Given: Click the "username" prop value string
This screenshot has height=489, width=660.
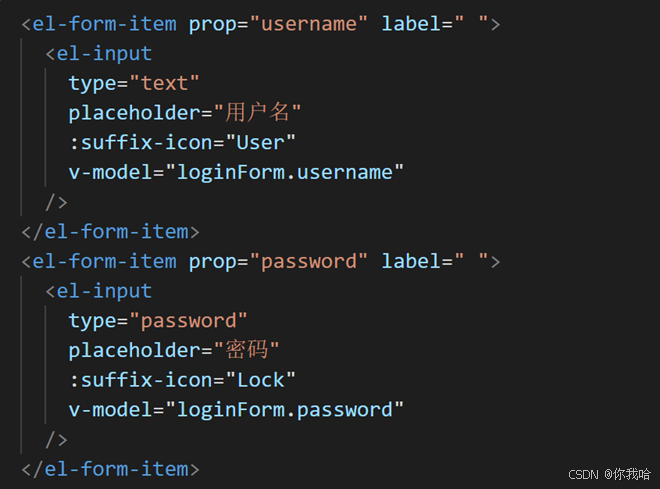Looking at the screenshot, I should point(309,24).
